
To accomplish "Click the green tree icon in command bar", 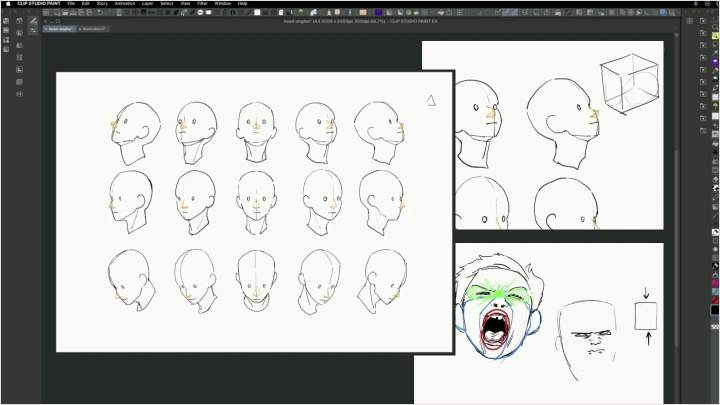I will click(301, 12).
